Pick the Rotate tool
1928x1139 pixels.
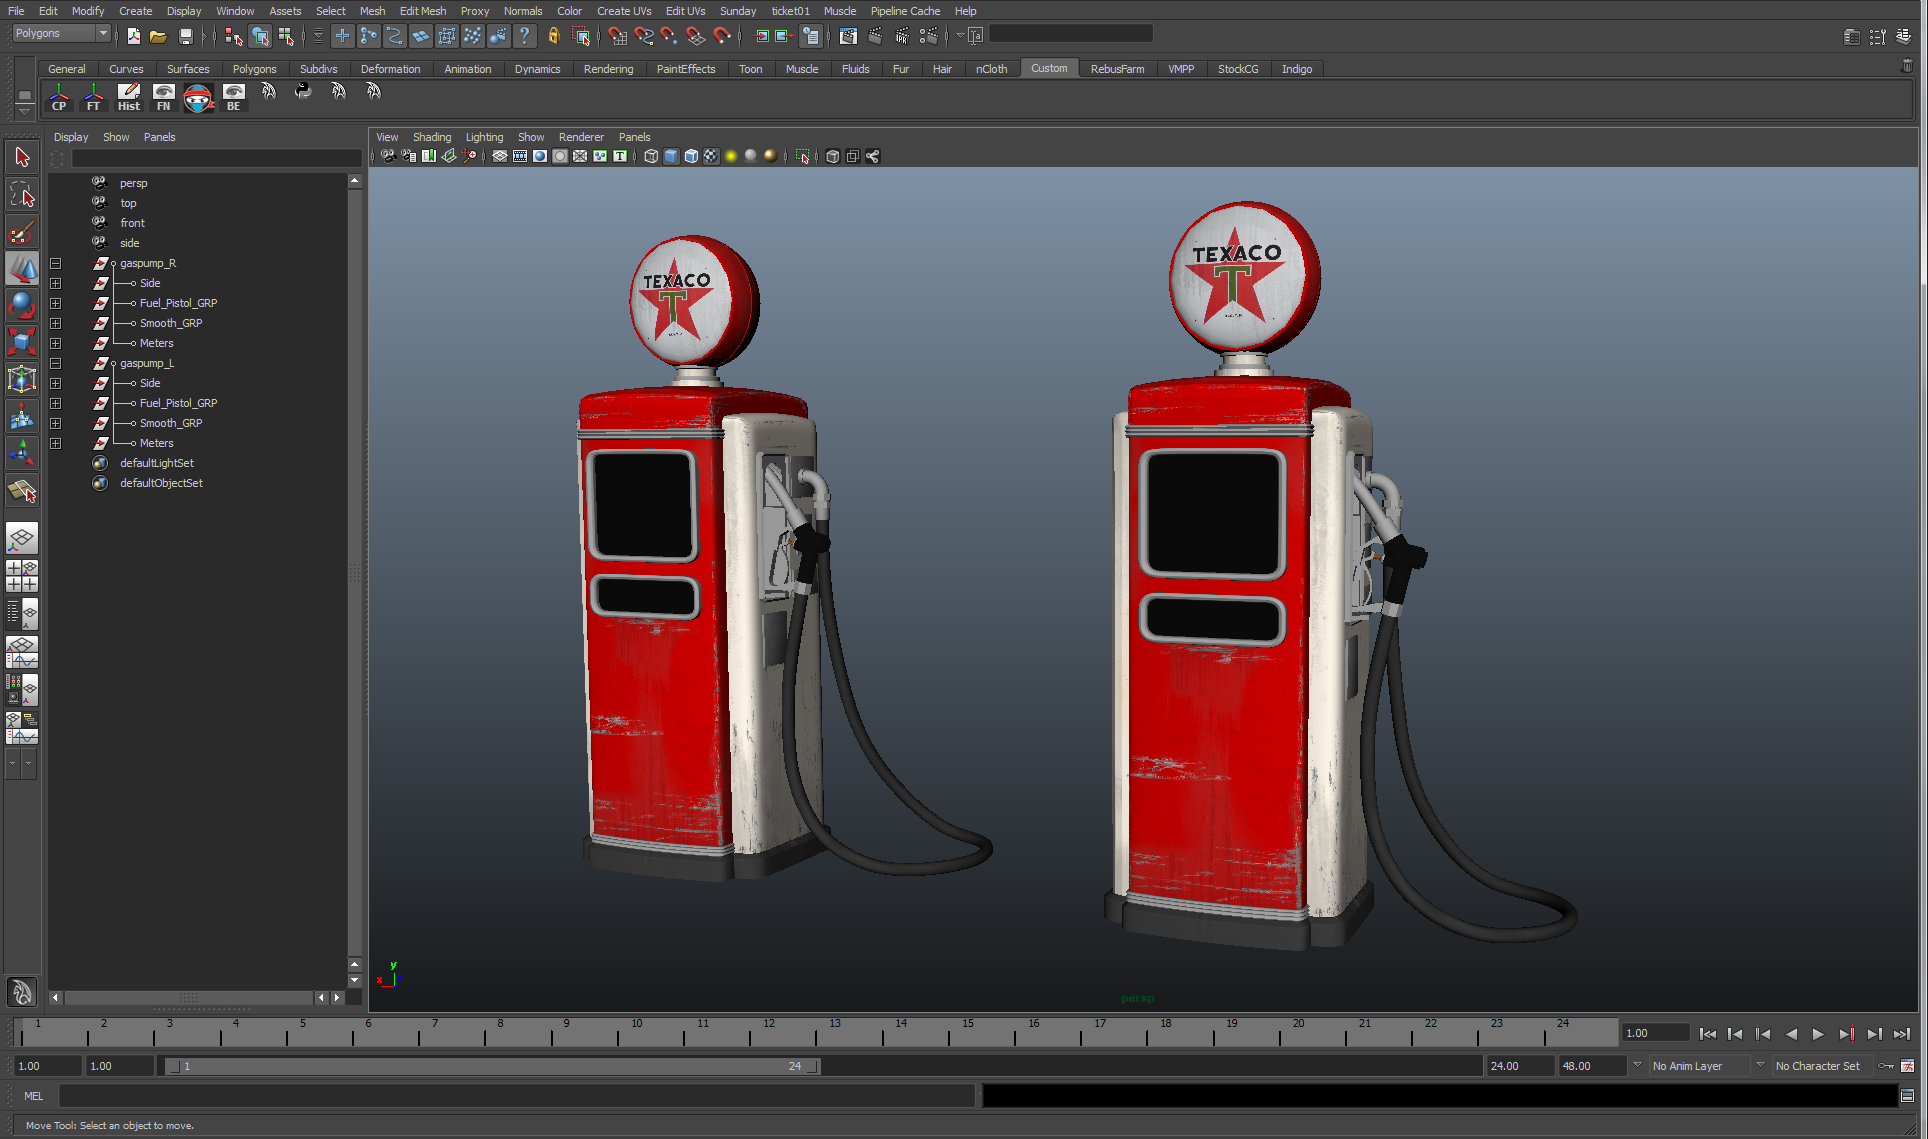[22, 305]
